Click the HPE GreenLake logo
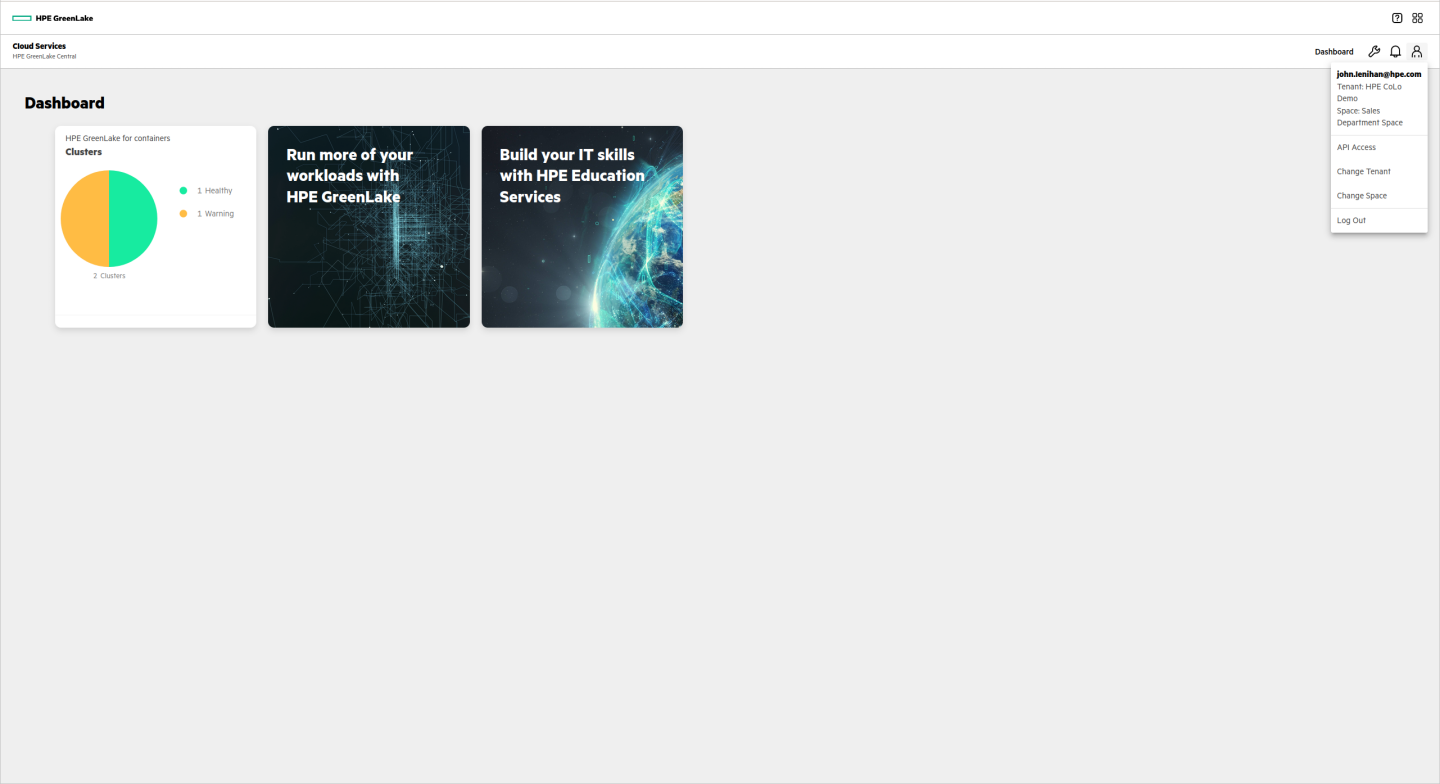This screenshot has width=1440, height=784. point(53,18)
